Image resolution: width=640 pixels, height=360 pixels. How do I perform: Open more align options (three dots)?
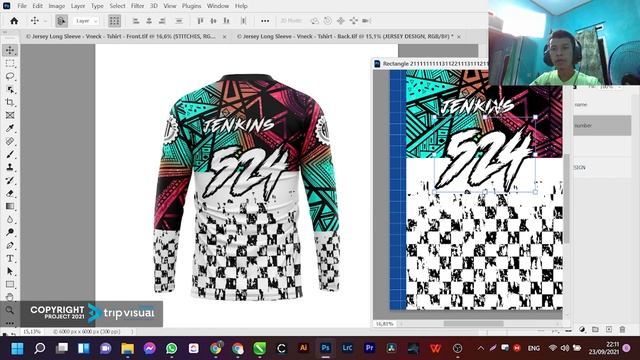(265, 21)
